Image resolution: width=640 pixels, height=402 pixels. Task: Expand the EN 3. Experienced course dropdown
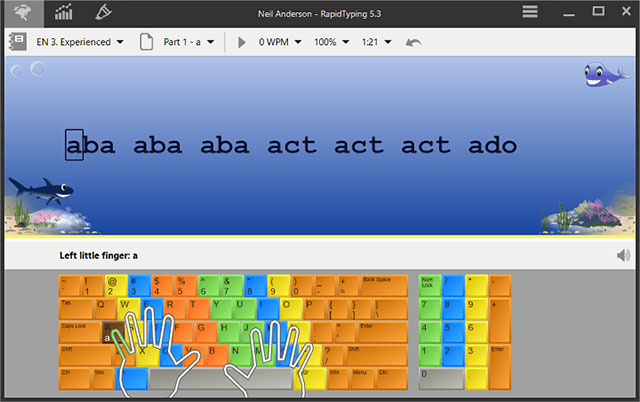(80, 42)
